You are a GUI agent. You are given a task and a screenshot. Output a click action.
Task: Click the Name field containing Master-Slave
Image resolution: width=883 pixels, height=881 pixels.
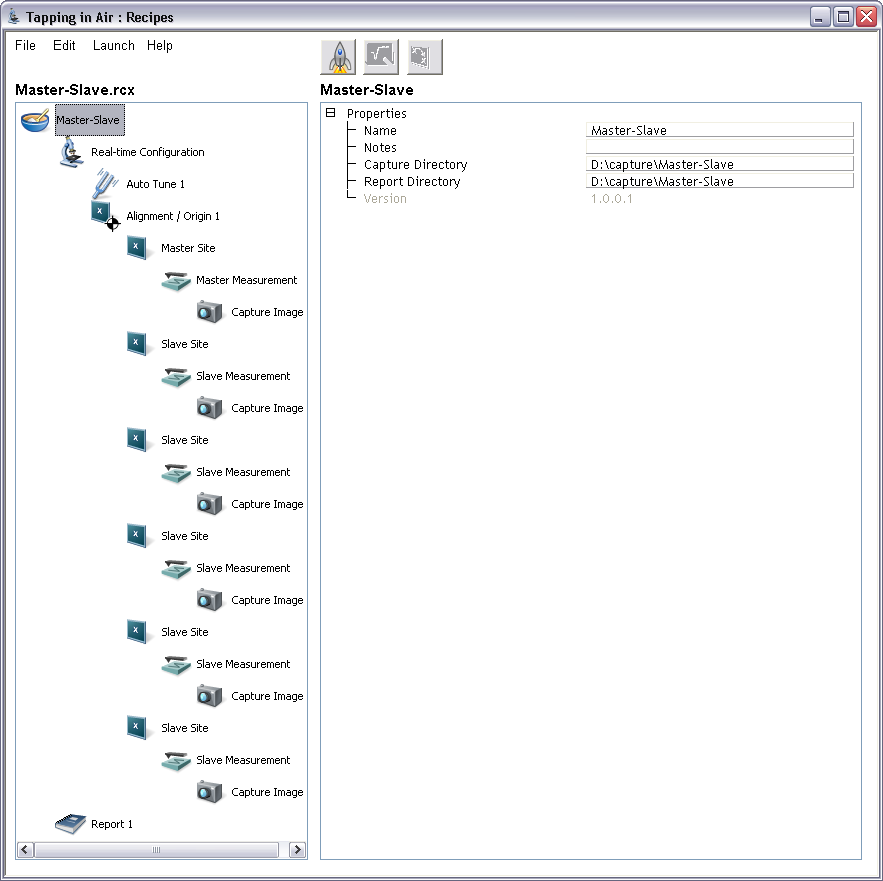tap(718, 130)
